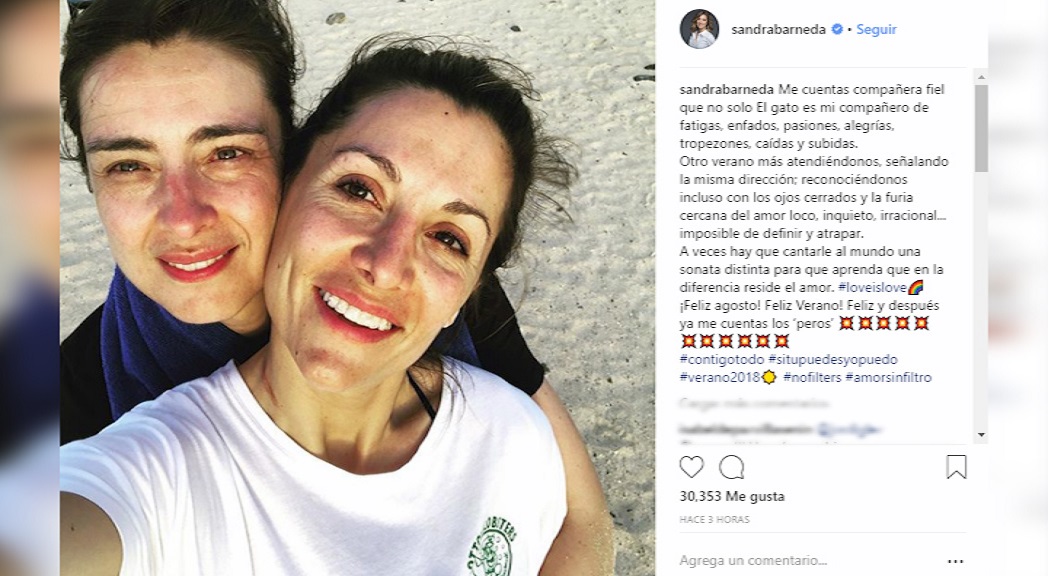The height and width of the screenshot is (576, 1048).
Task: Follow the account with Seguir
Action: tap(876, 29)
